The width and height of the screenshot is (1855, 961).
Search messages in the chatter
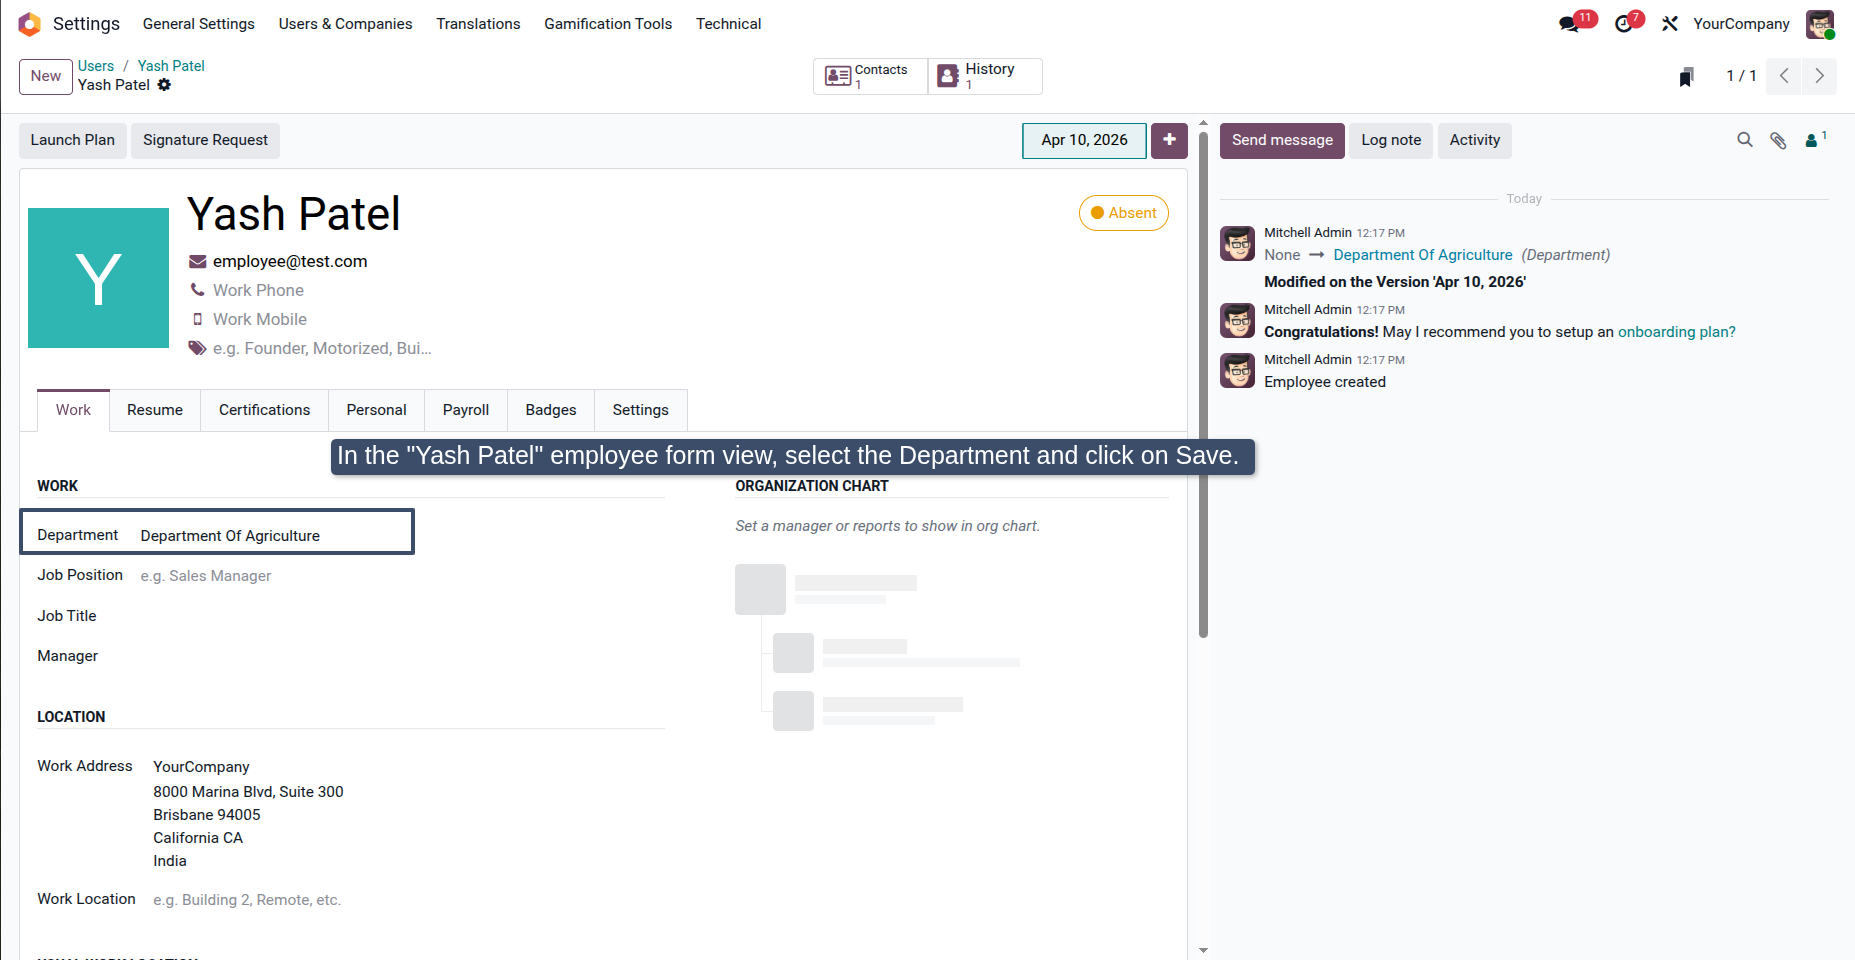click(1745, 140)
